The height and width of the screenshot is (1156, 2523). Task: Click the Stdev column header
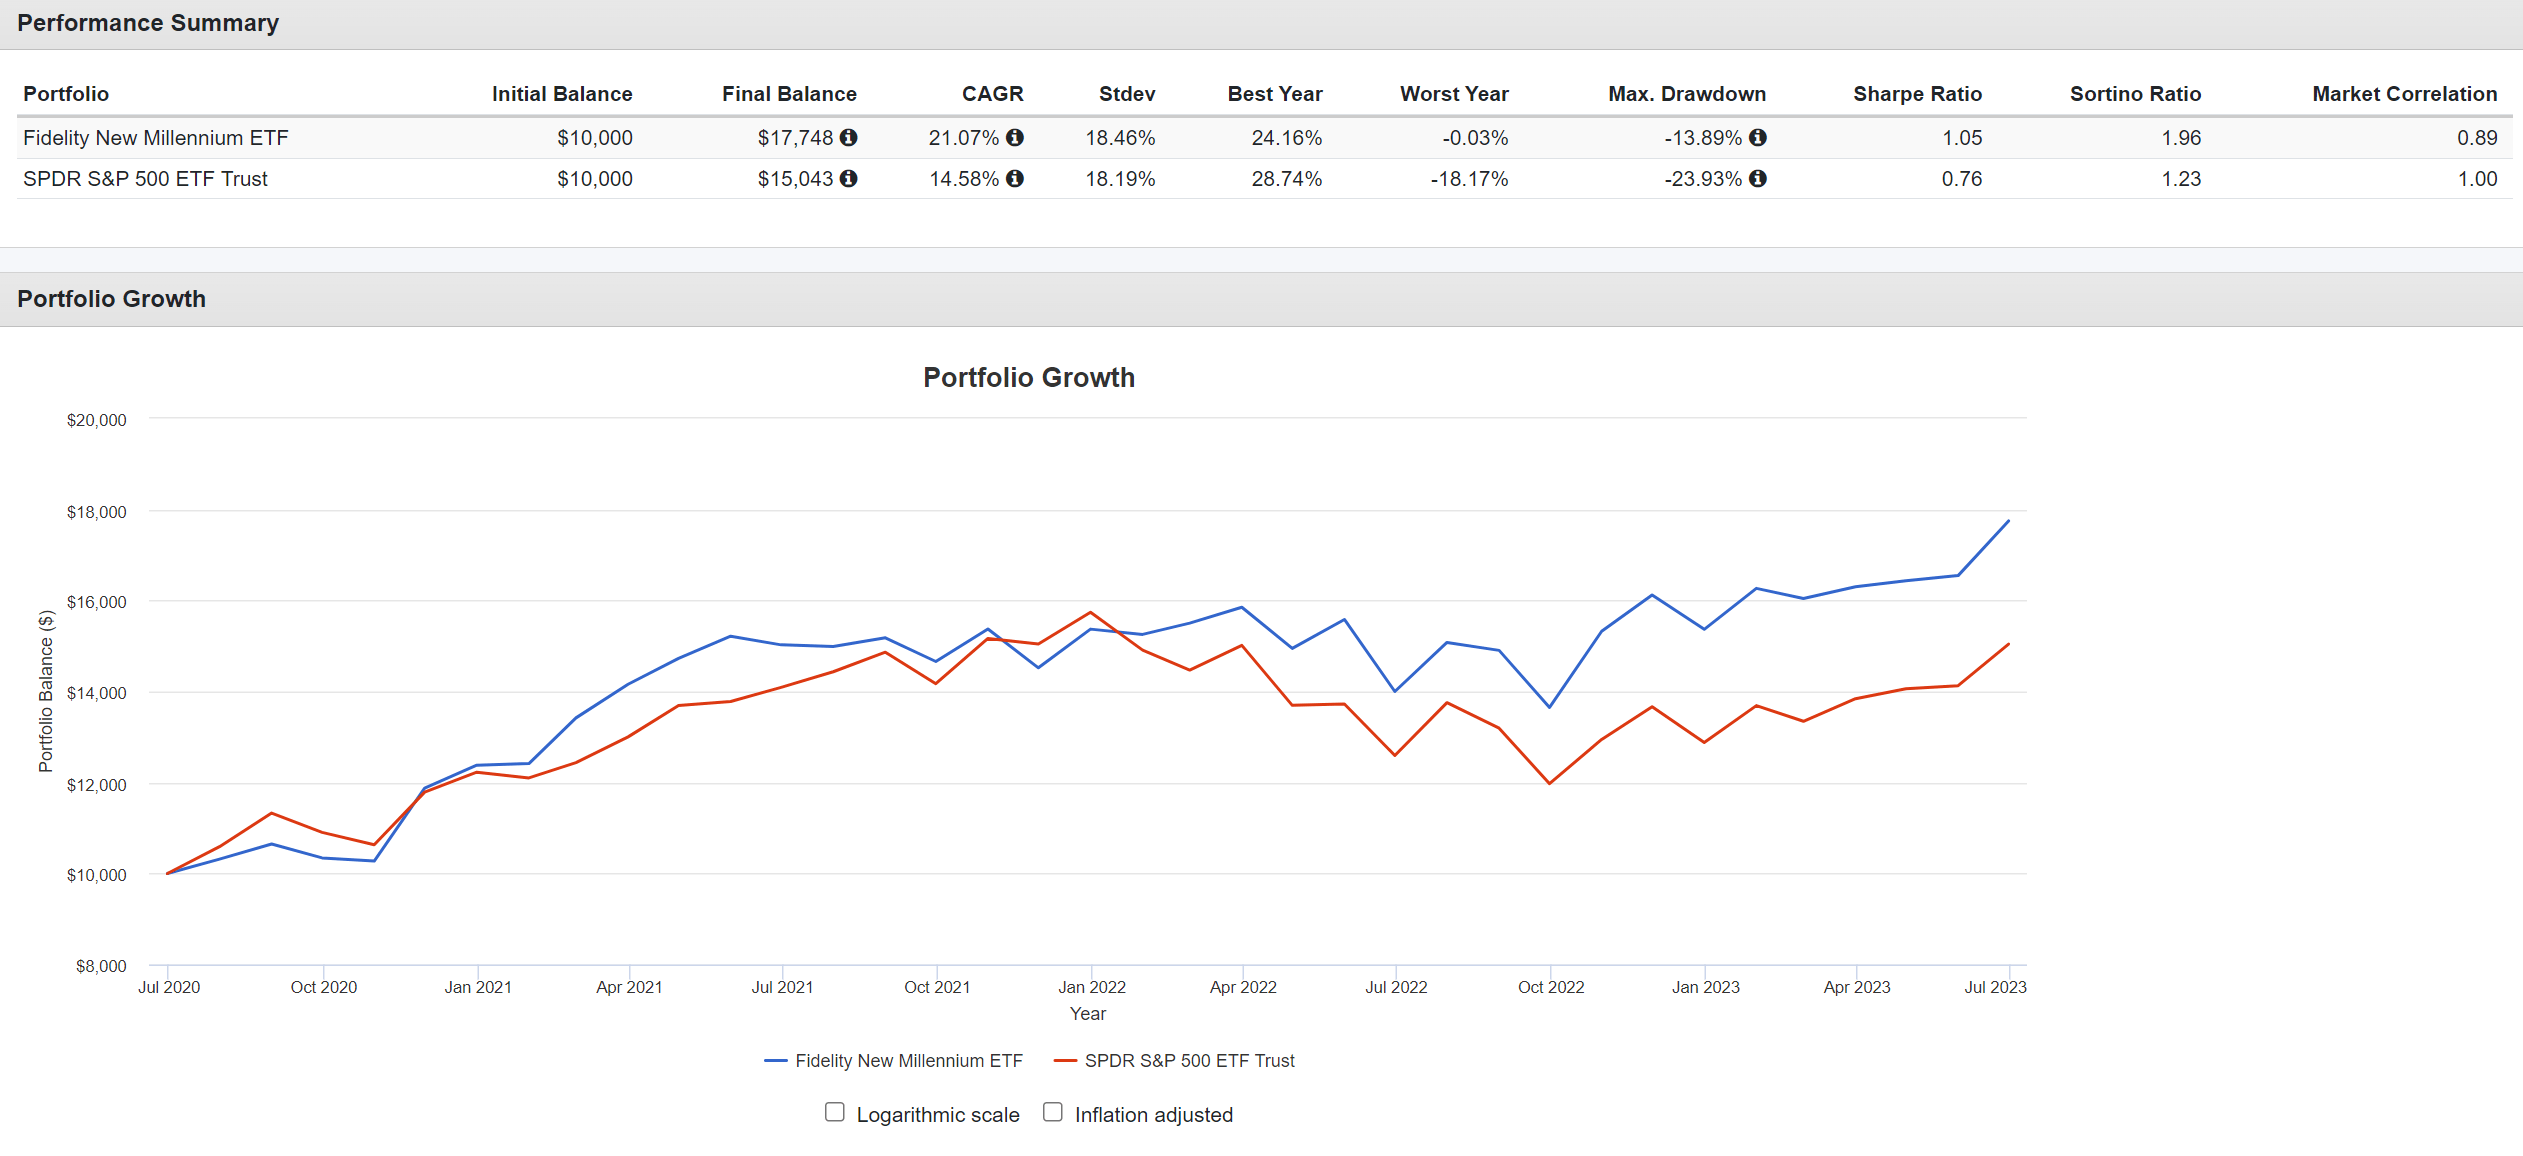[x=1127, y=94]
